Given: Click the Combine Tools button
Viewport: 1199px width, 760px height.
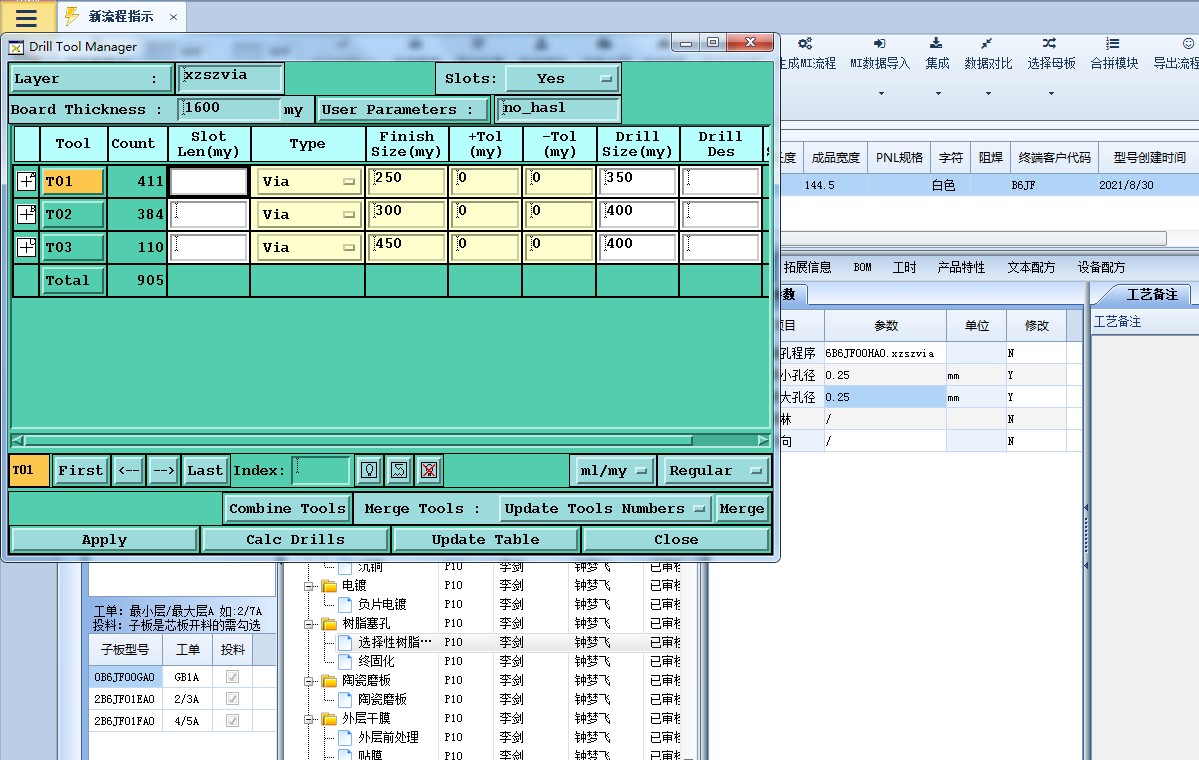Looking at the screenshot, I should [x=288, y=508].
